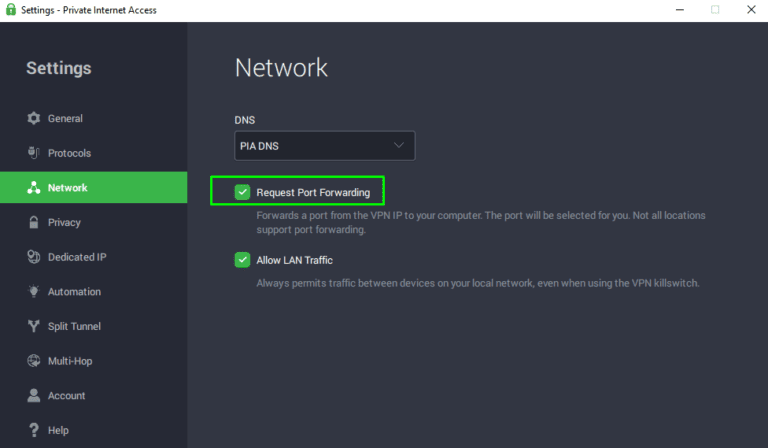Click the Protocols plug icon
The image size is (768, 448).
33,153
